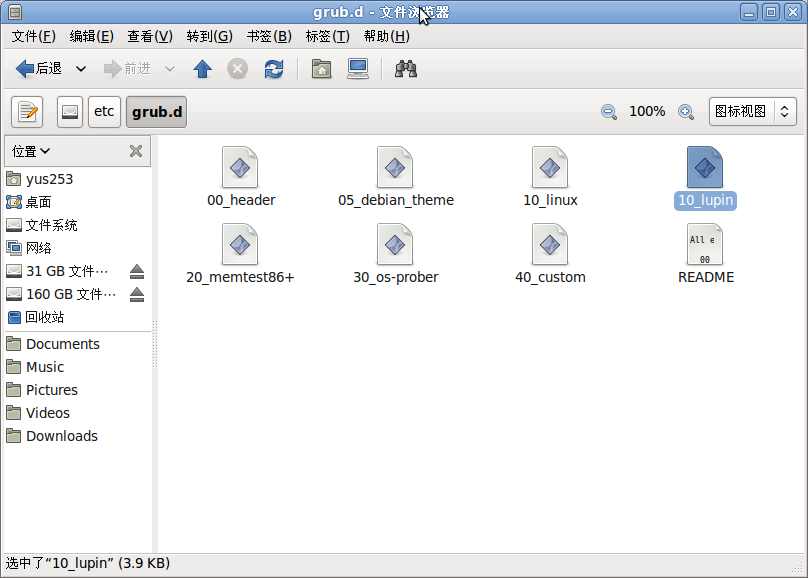Maximize the grub.d file browser window
Image resolution: width=808 pixels, height=578 pixels.
(771, 12)
